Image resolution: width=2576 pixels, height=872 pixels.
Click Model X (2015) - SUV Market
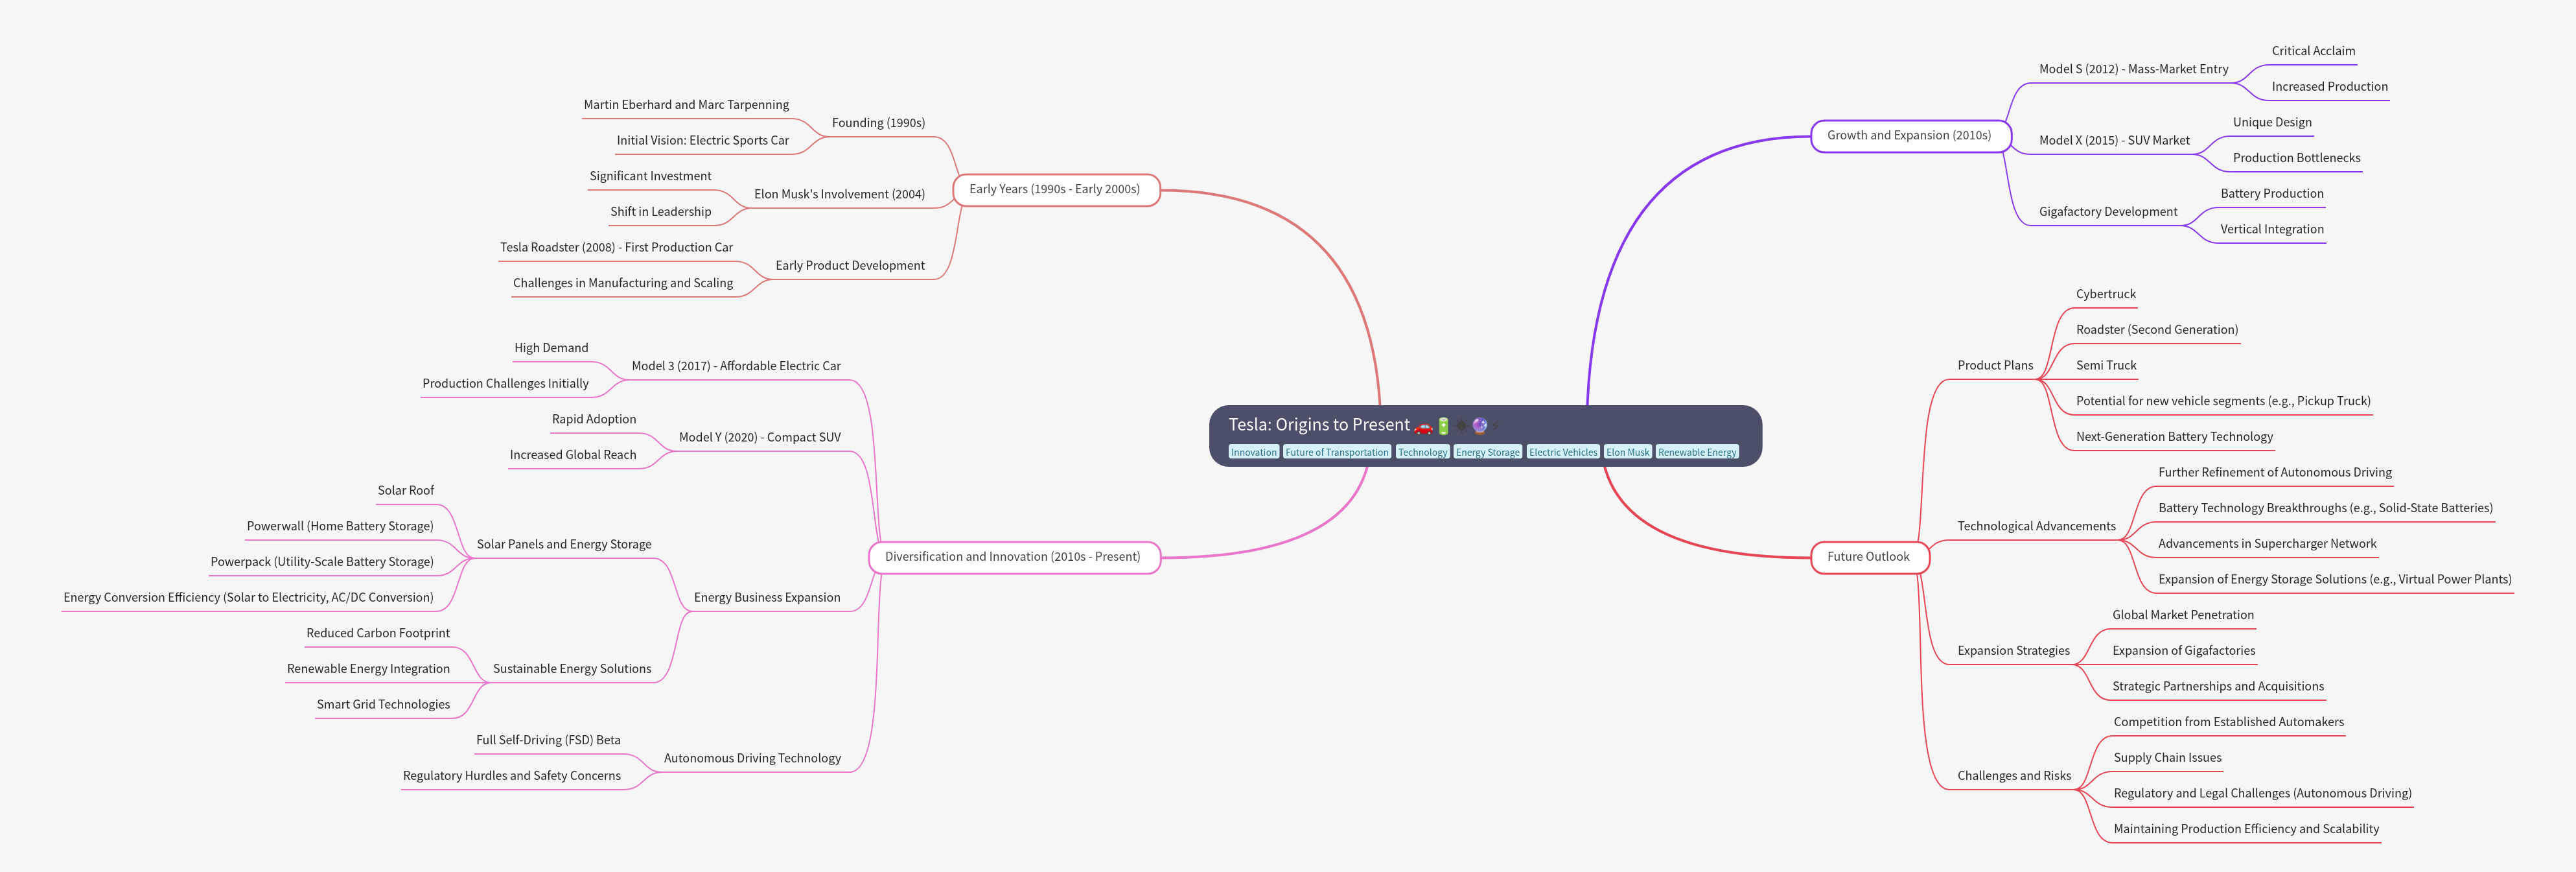coord(2114,141)
